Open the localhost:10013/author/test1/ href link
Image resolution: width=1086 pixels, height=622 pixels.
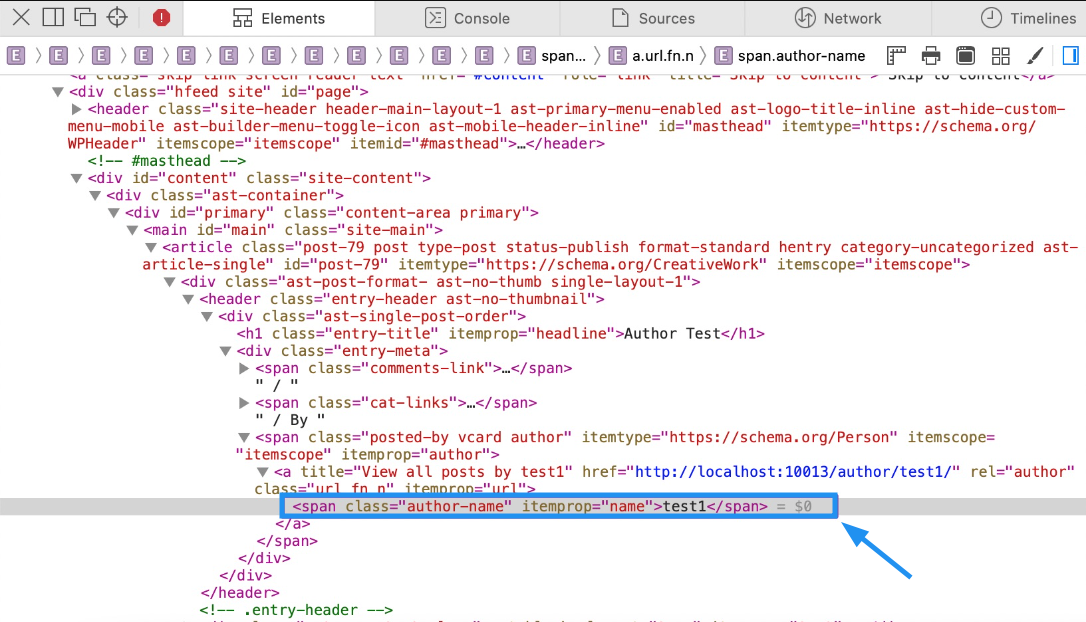tap(794, 472)
